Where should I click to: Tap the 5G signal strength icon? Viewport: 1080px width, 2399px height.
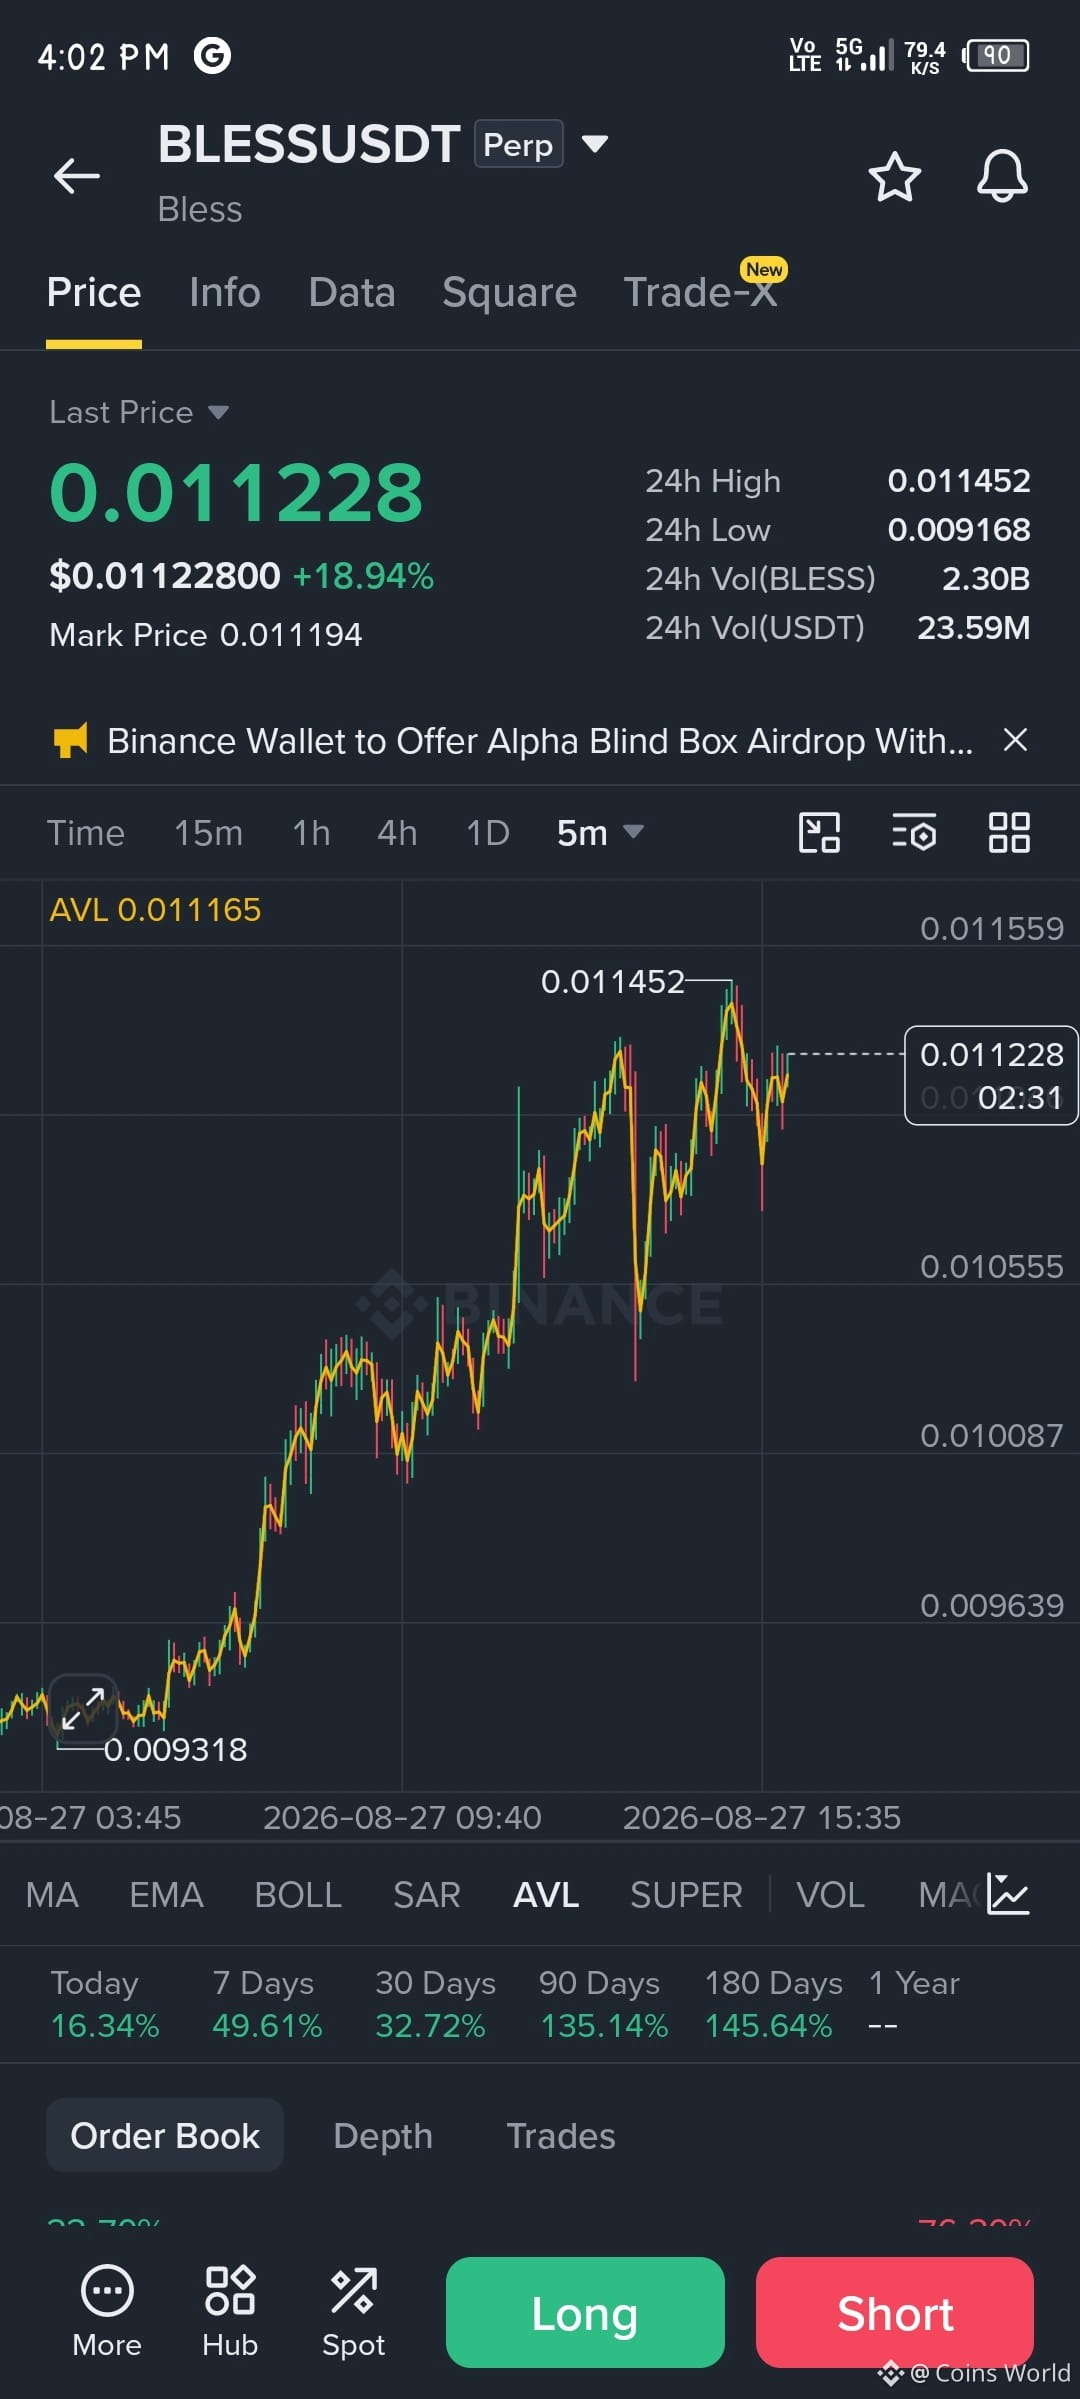[864, 54]
